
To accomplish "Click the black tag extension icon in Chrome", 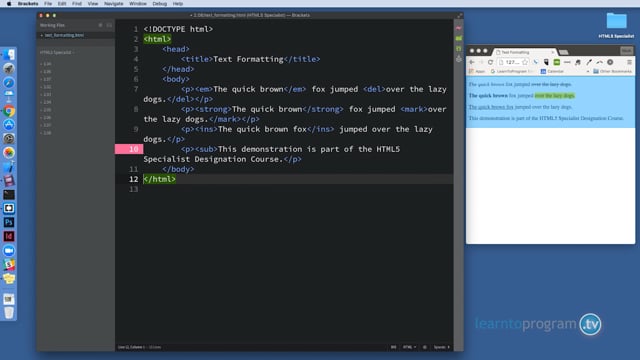I will 546,62.
